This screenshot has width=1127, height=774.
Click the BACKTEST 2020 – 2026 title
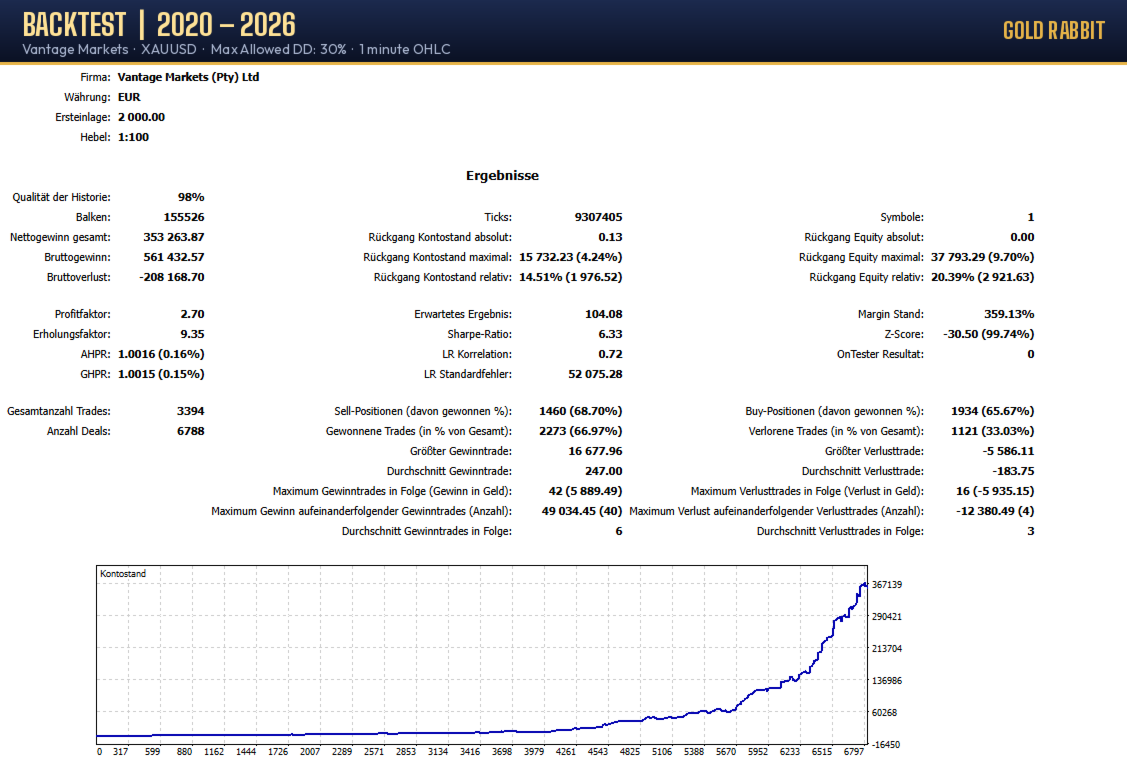click(159, 25)
